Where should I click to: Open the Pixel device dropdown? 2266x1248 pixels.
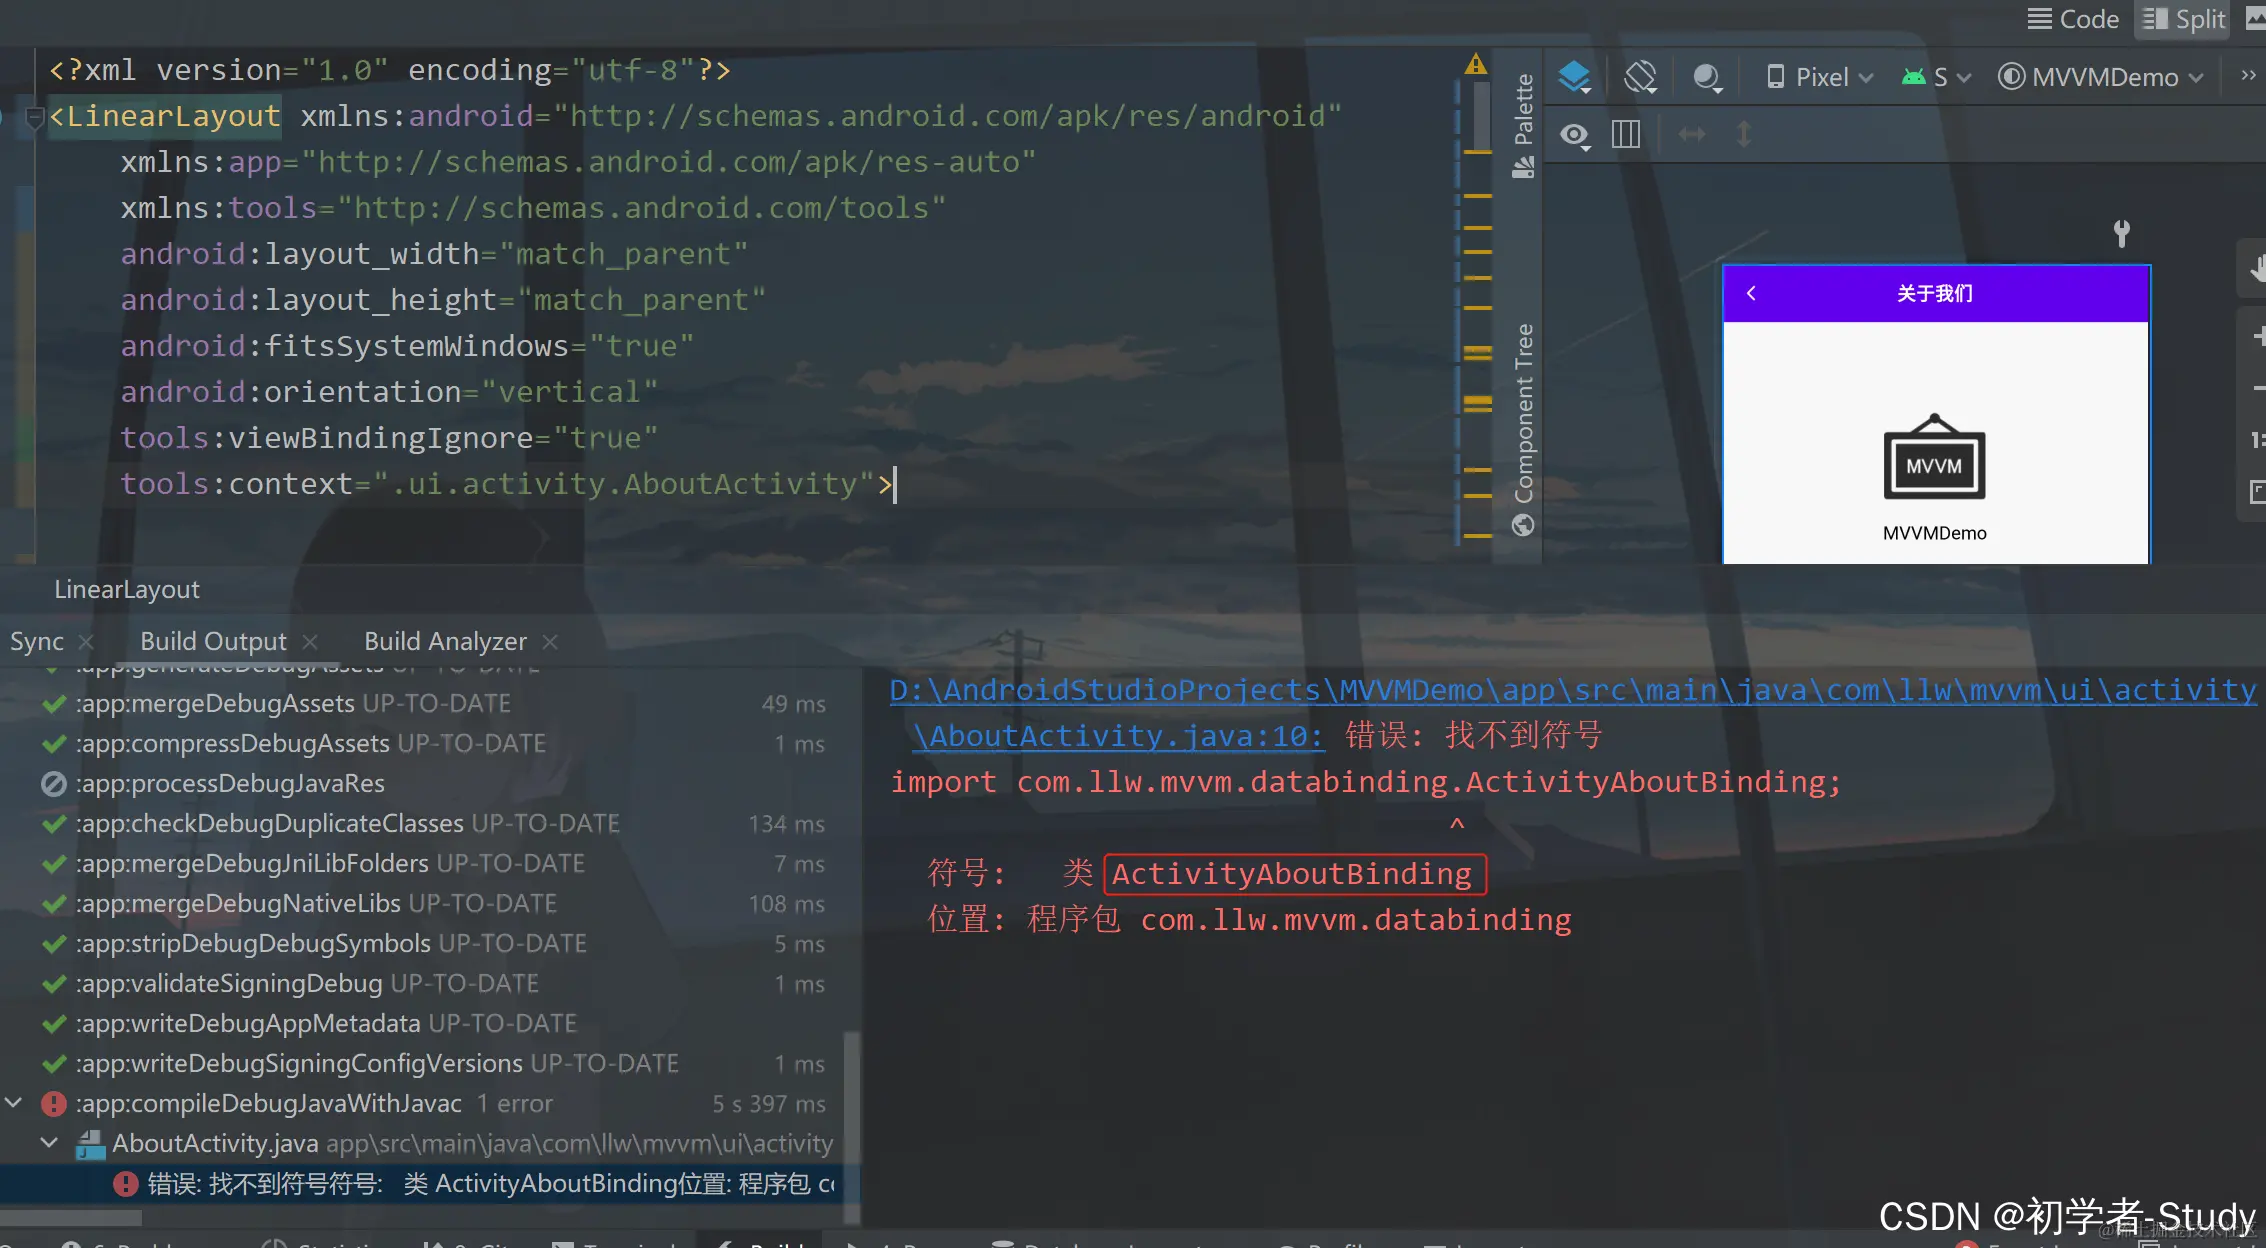click(x=1819, y=77)
